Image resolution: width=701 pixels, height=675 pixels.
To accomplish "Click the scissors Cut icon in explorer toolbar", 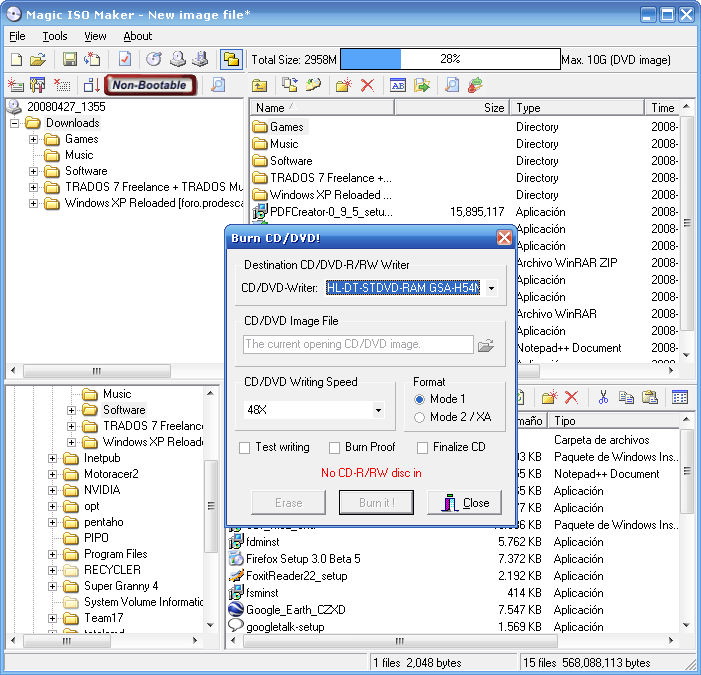I will point(603,397).
